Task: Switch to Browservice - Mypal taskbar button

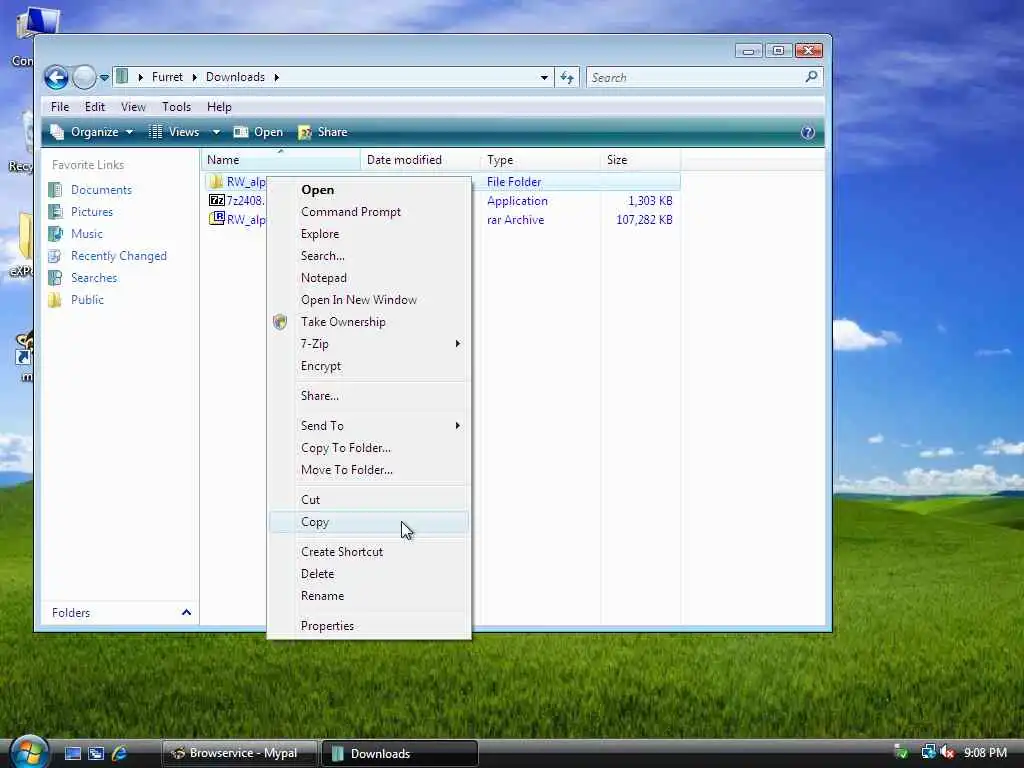Action: (x=239, y=753)
